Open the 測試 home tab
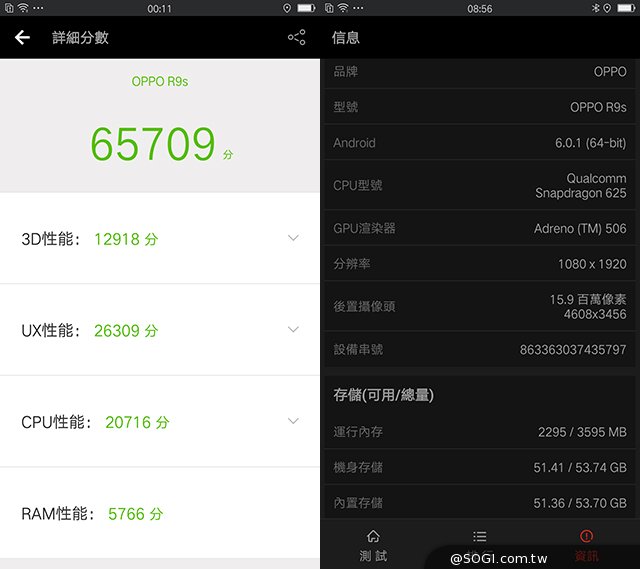The image size is (640, 569). click(373, 546)
